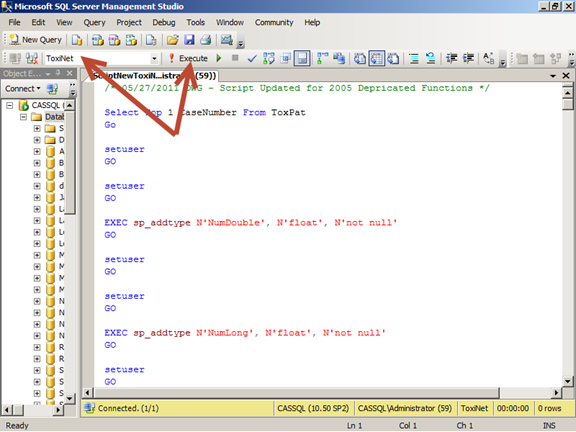Open ToxiNet database dropdown

click(x=154, y=58)
